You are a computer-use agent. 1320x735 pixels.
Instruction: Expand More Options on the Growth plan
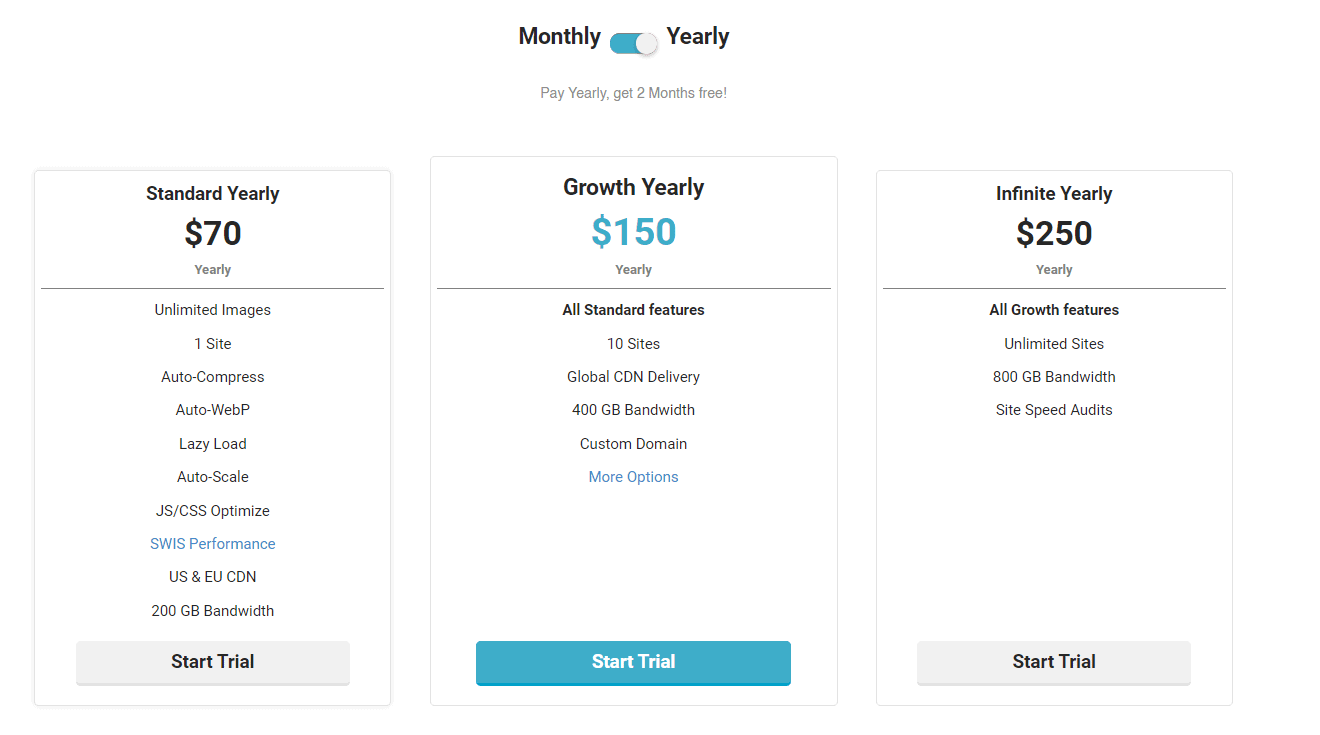(x=633, y=476)
